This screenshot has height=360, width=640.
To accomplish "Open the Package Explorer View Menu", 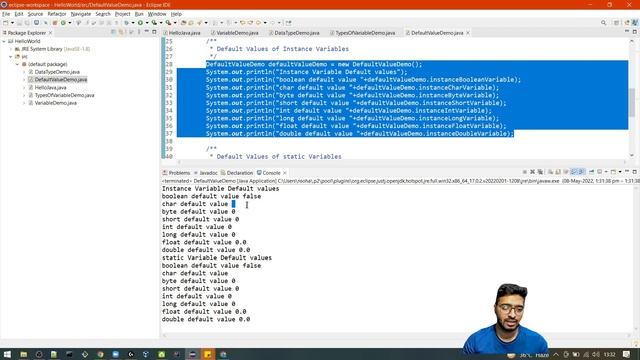I will coord(139,32).
